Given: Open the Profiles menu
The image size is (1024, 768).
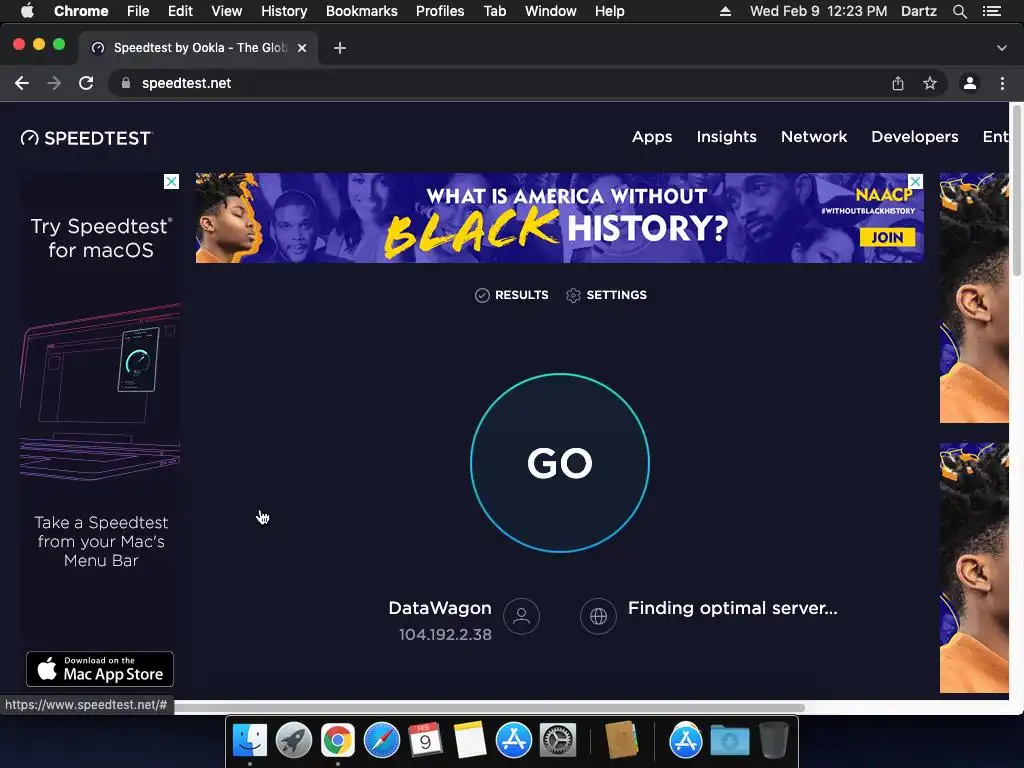Looking at the screenshot, I should [x=440, y=11].
